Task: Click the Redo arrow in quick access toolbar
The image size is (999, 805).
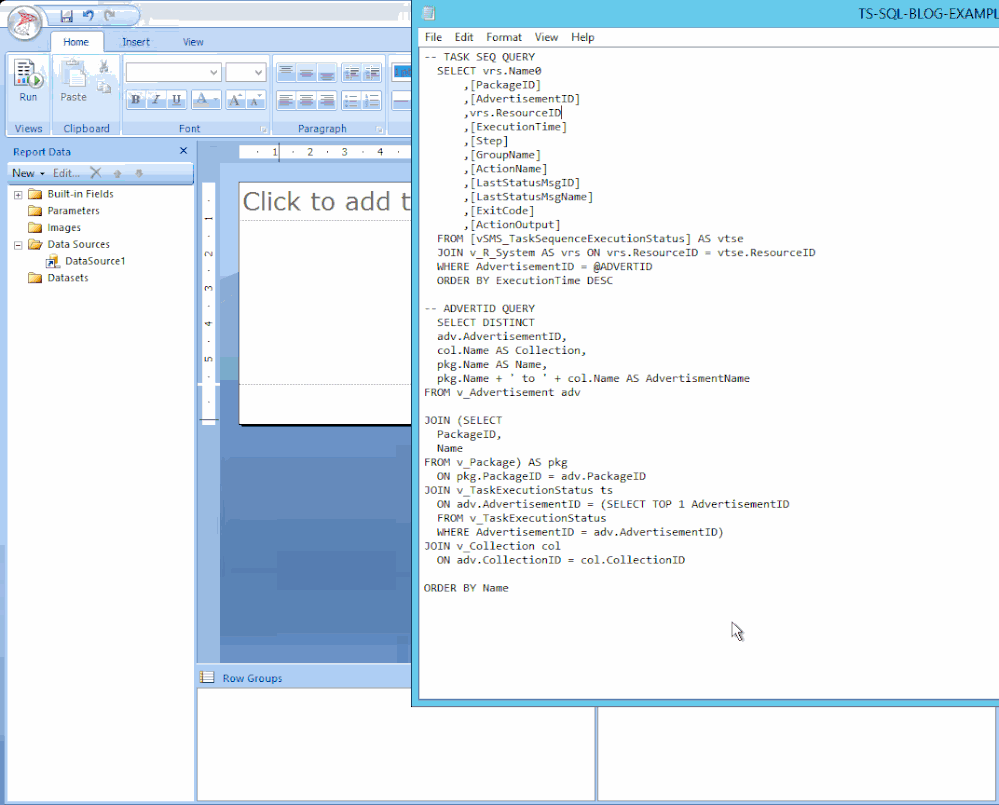Action: pos(110,15)
